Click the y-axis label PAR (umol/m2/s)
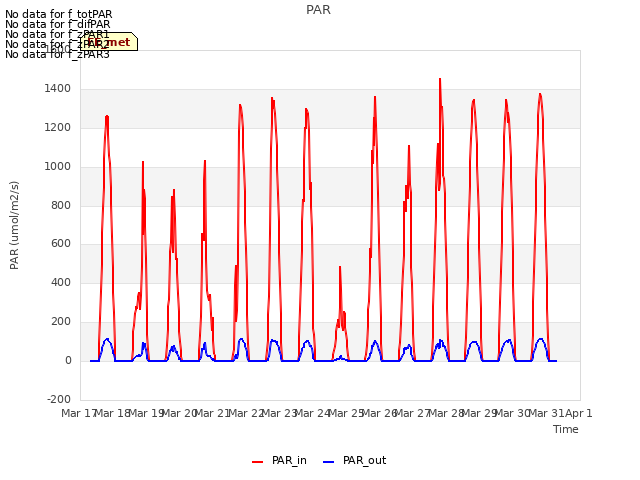Viewport: 640px width, 480px height. 14,225
